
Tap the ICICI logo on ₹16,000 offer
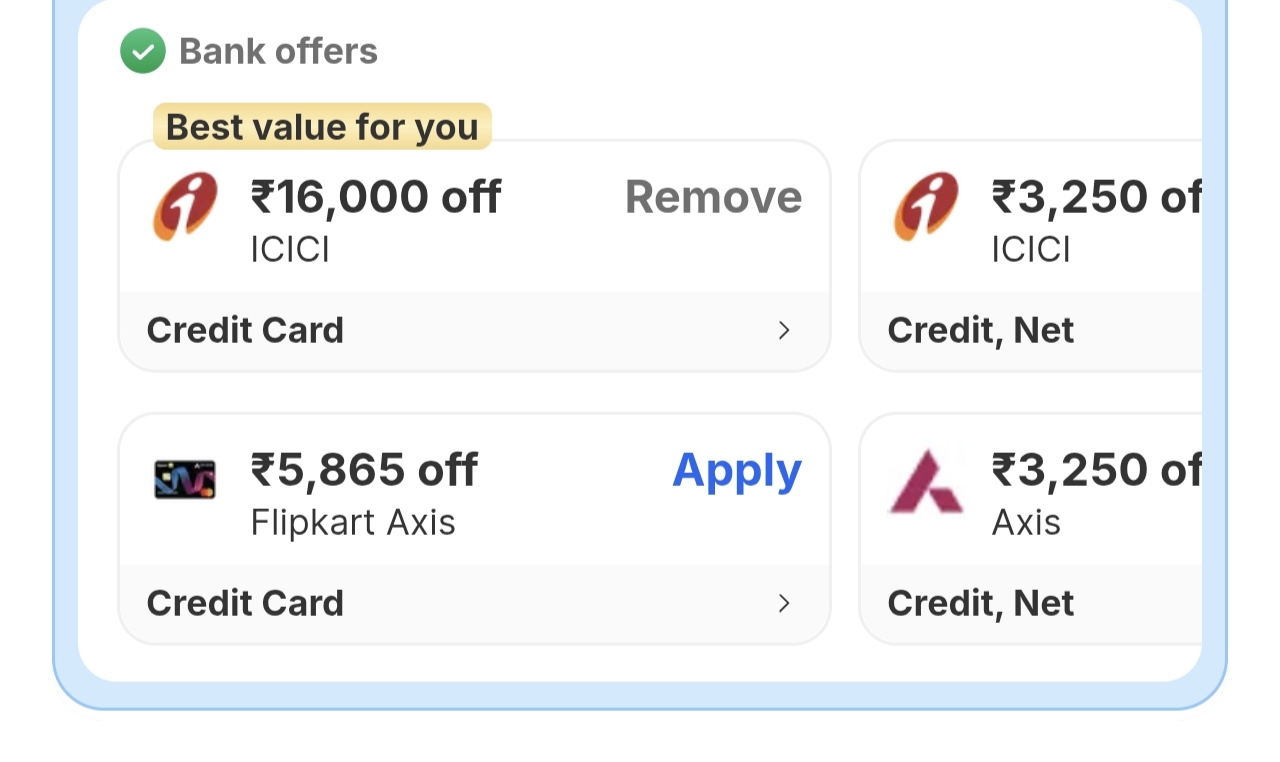(x=185, y=206)
